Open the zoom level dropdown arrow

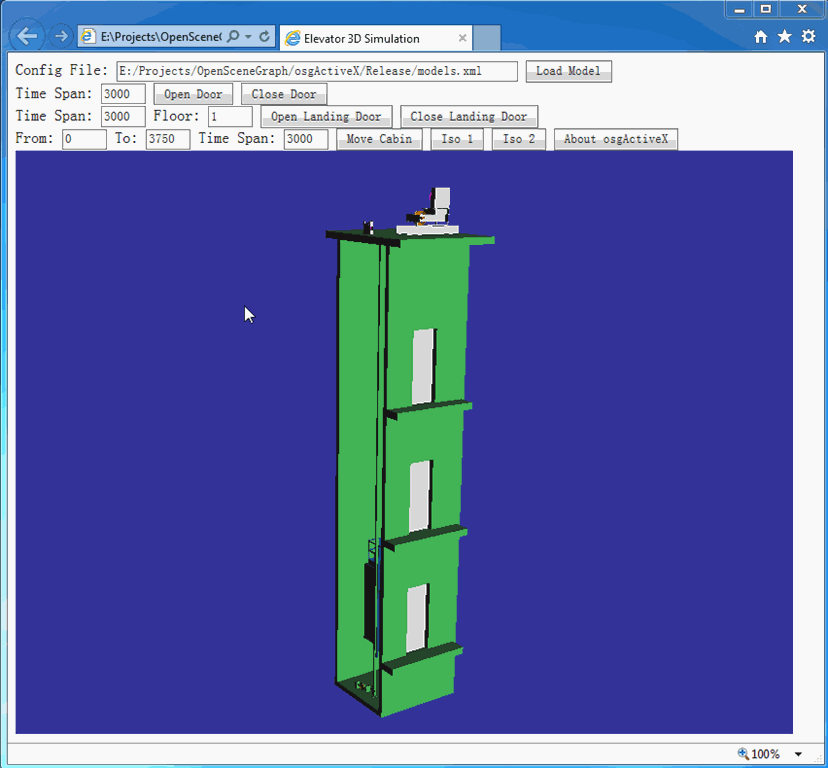coord(798,754)
